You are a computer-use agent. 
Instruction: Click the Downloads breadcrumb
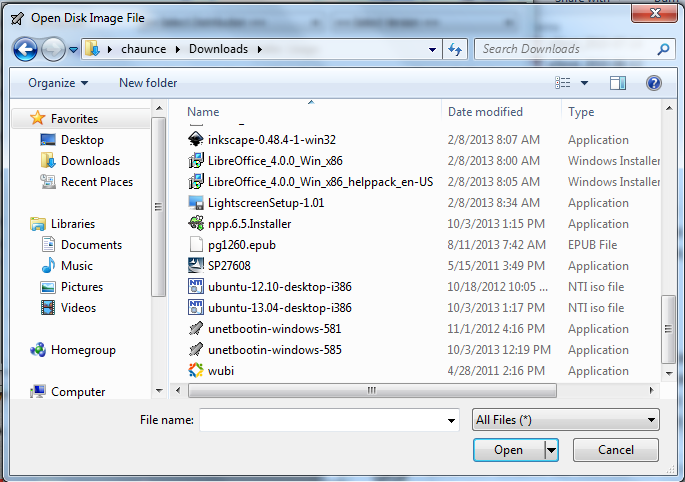218,49
